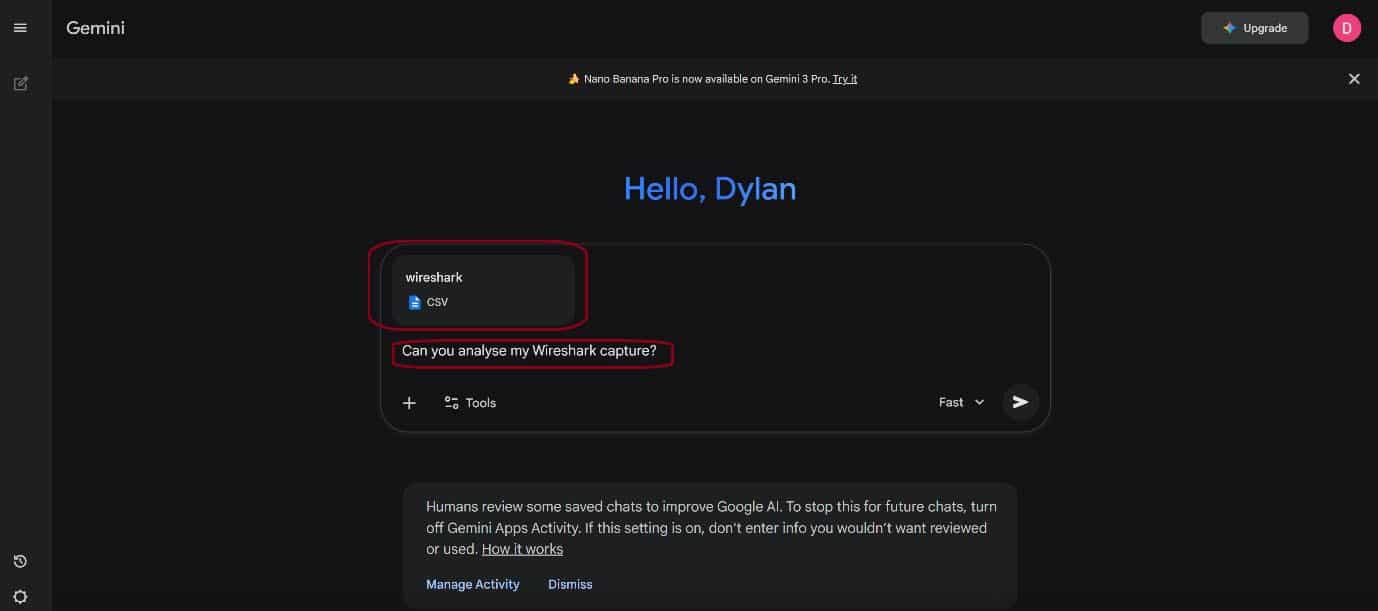This screenshot has height=611, width=1378.
Task: Open the Dylan account avatar
Action: tap(1346, 28)
